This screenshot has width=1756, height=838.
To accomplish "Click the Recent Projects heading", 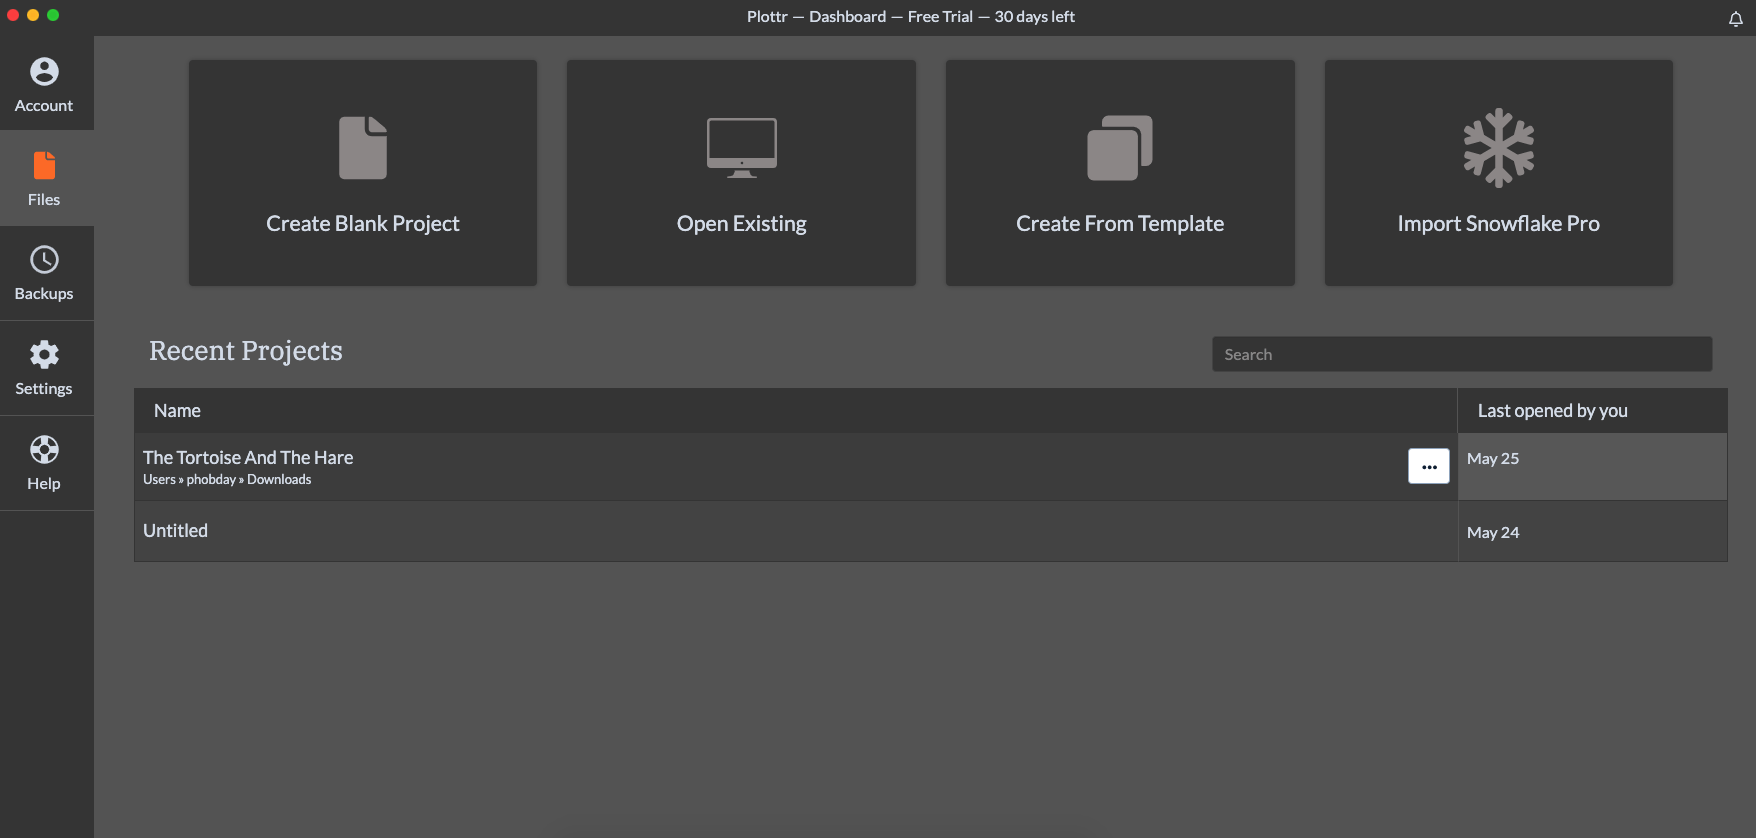I will coord(246,351).
